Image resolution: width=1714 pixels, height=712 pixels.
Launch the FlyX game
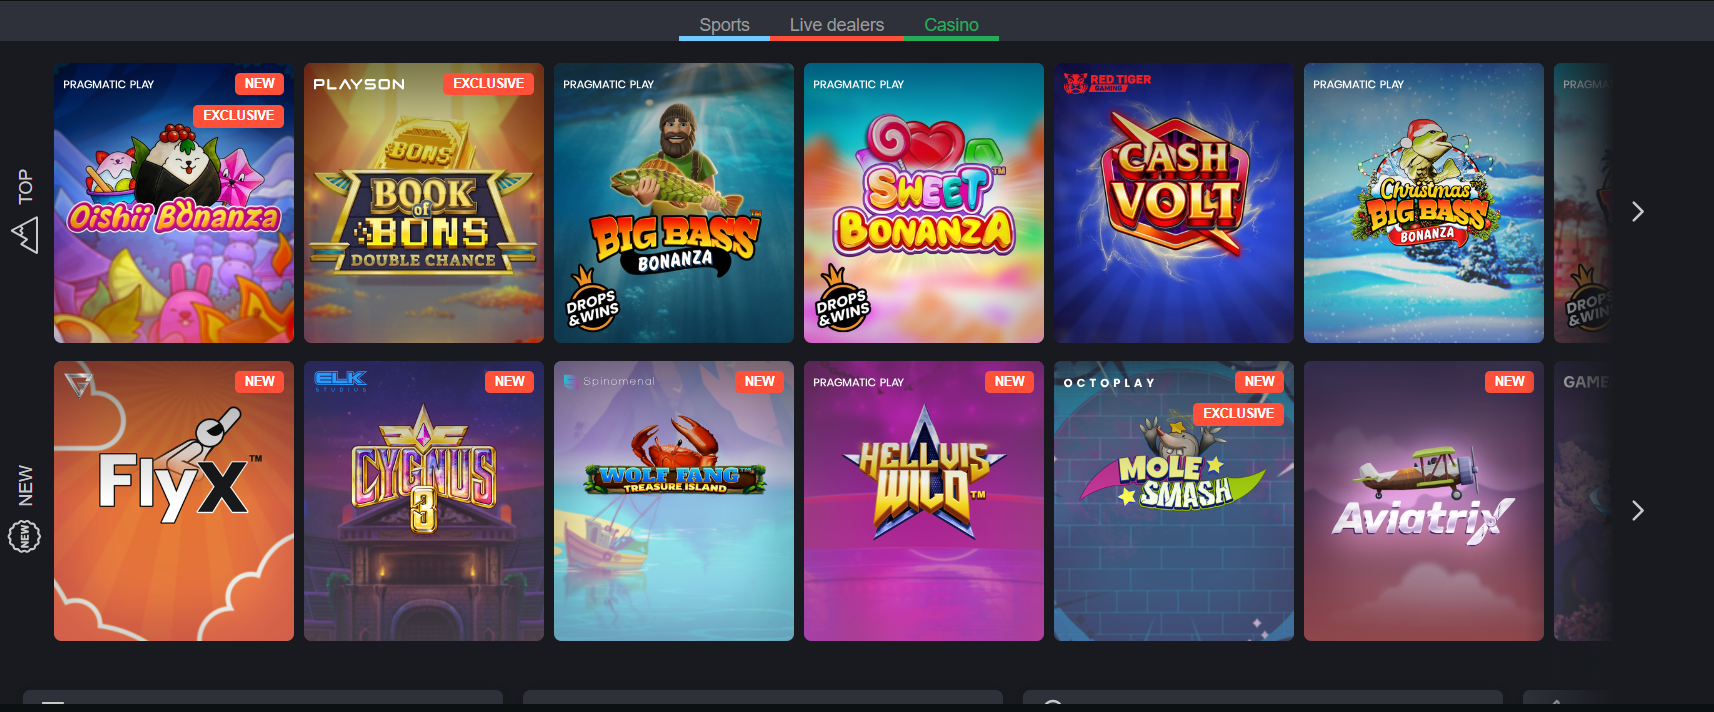[x=174, y=501]
